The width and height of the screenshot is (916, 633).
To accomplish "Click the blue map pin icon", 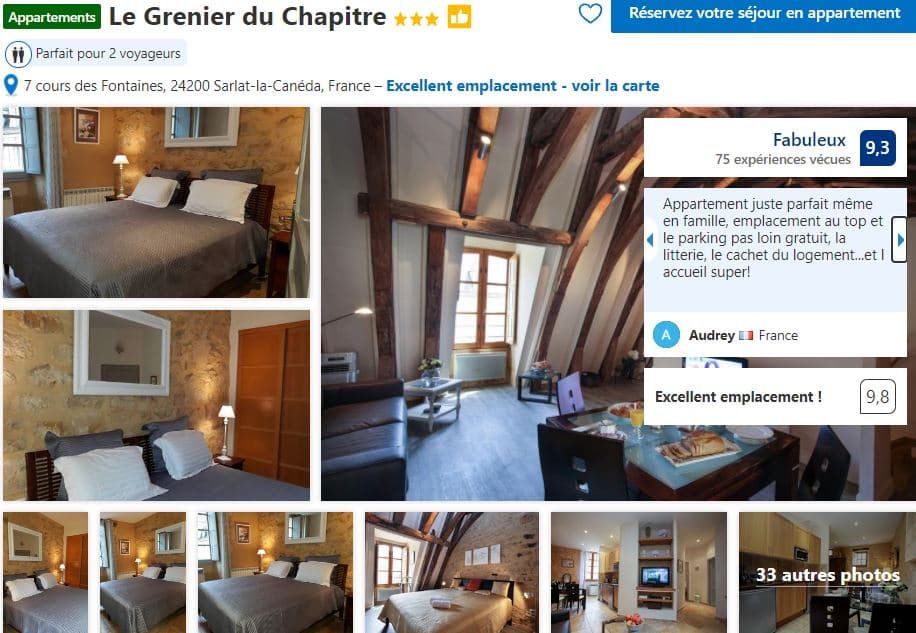I will 11,85.
